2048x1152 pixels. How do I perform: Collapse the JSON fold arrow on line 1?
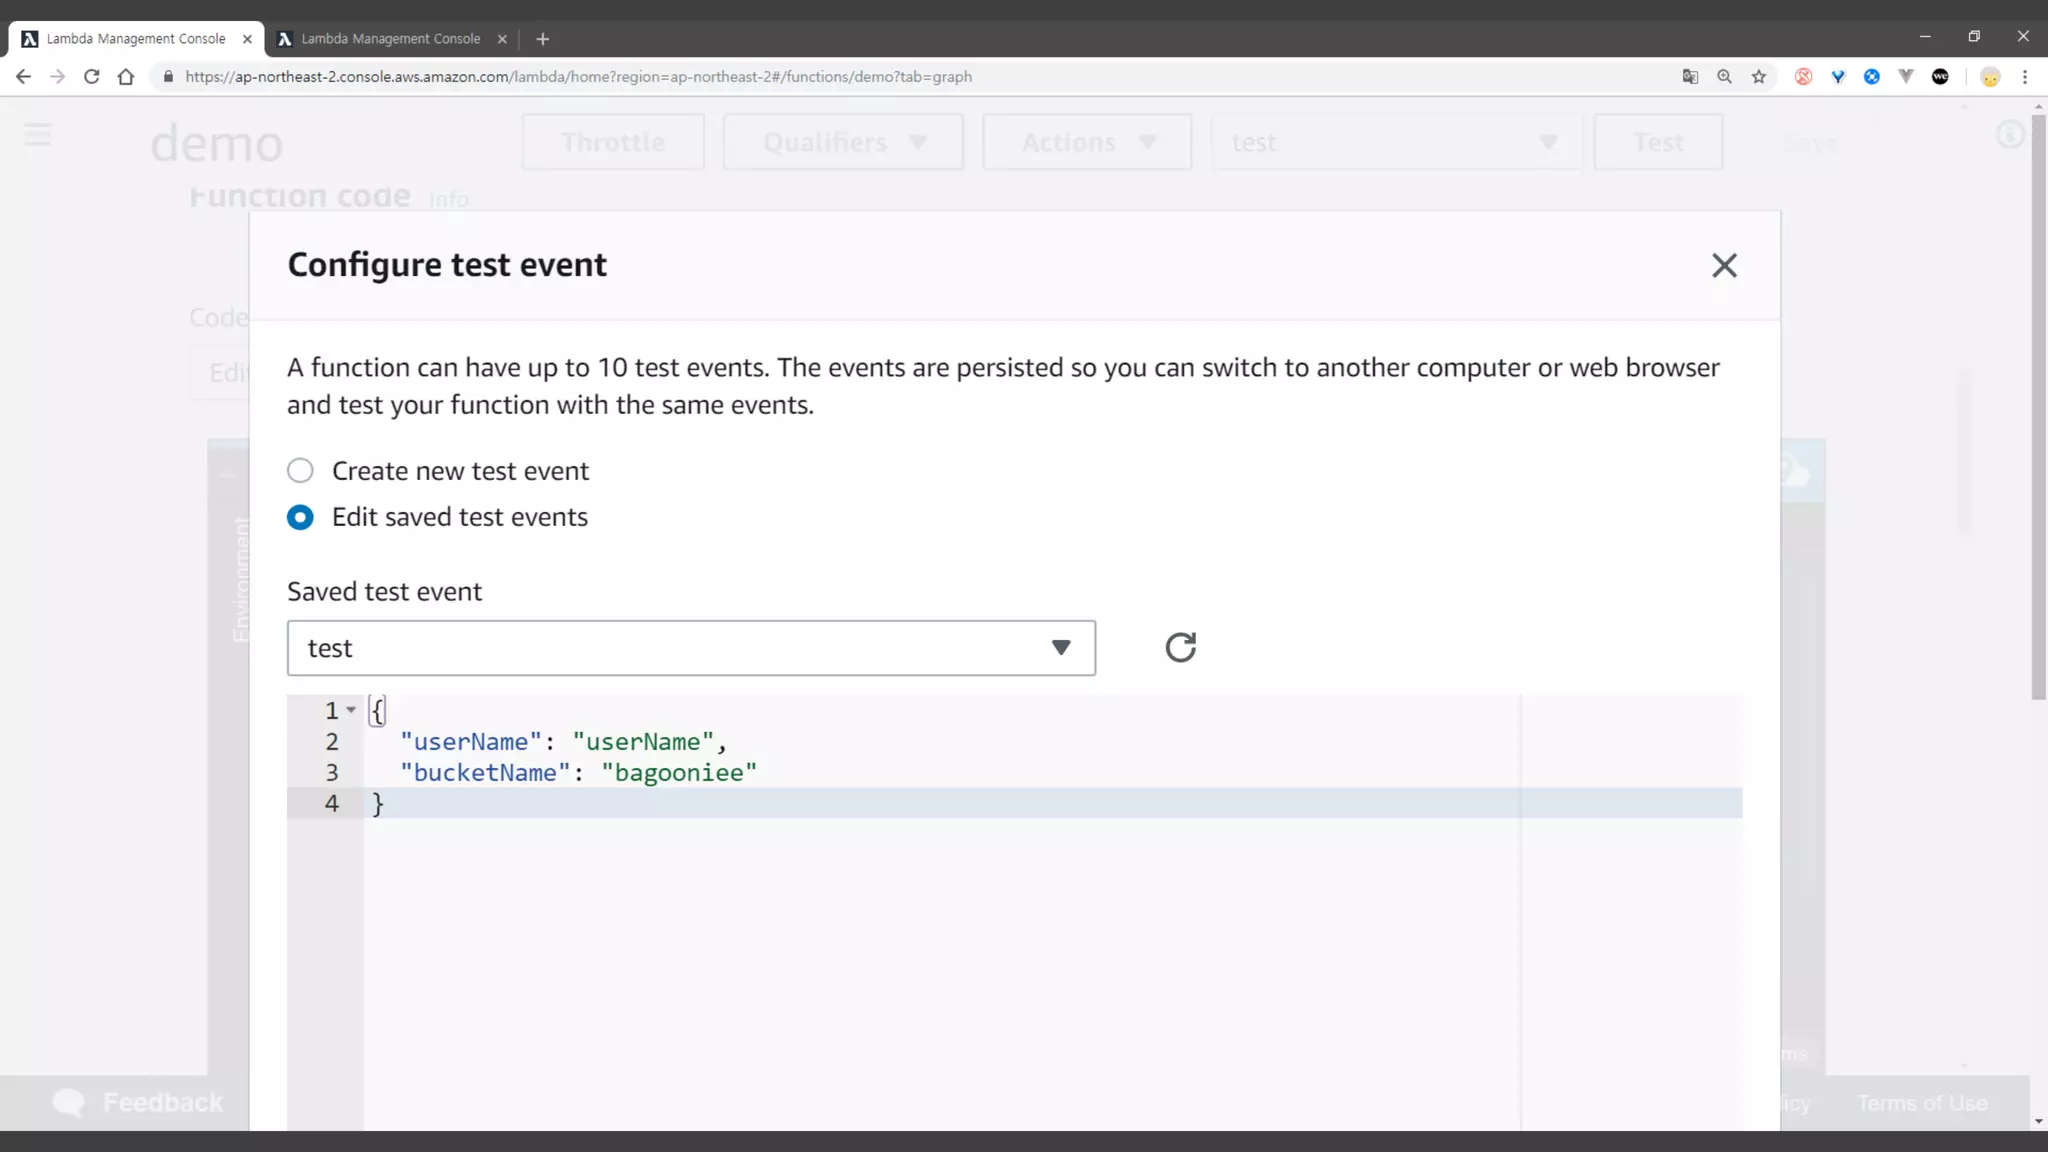[351, 710]
